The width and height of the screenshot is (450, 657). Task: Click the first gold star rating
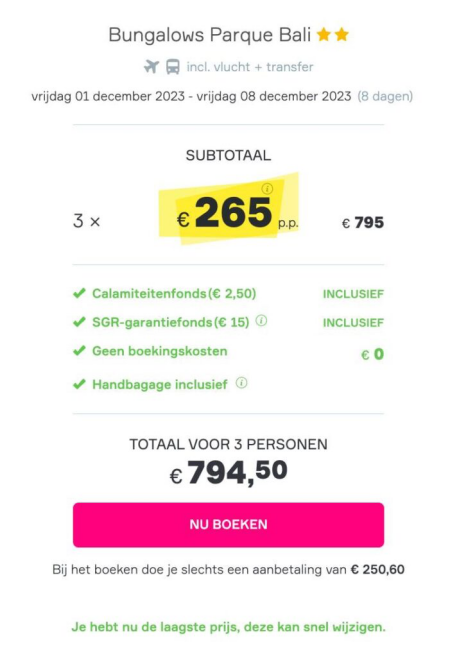[324, 34]
